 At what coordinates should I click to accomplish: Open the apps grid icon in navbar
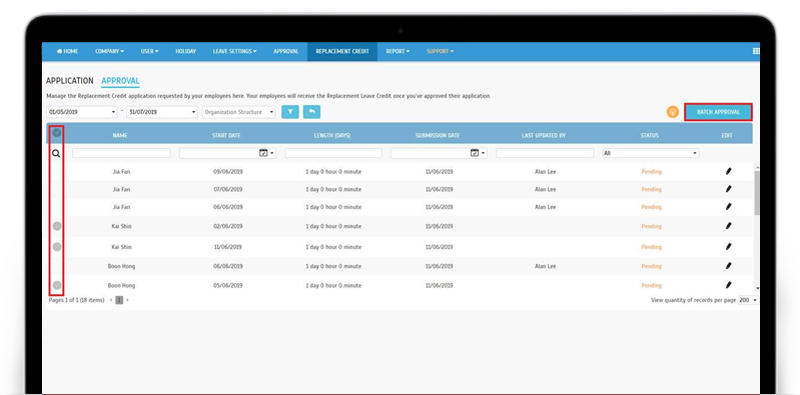756,51
